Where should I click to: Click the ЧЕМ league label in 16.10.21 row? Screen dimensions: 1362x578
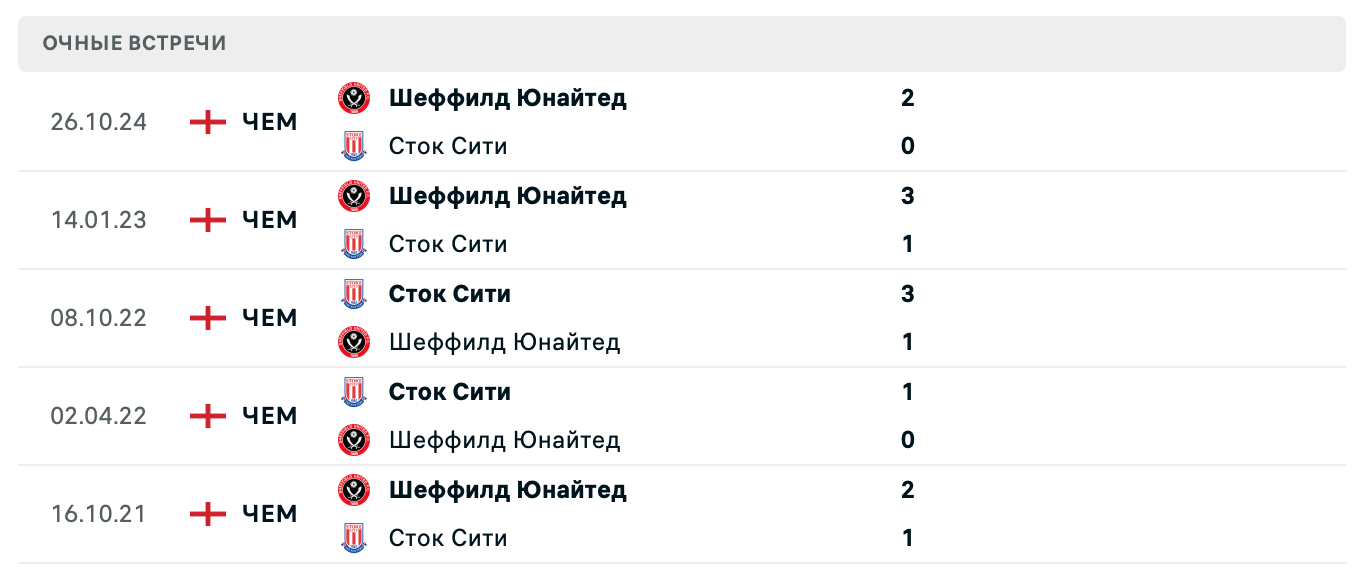pos(270,514)
